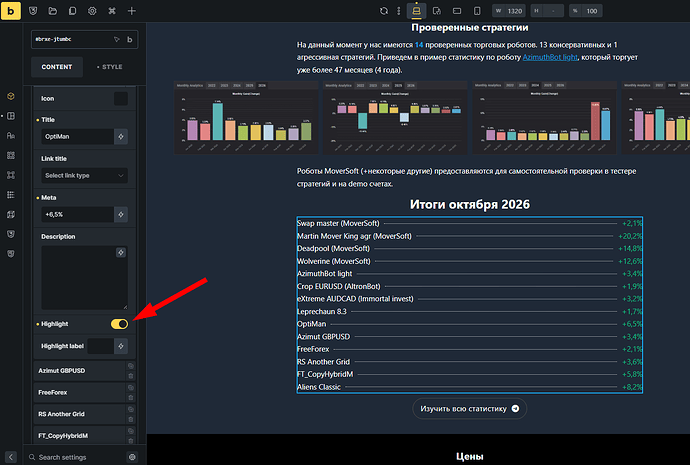Select the desktop base breakpoint icon
Screen dimensions: 690x465
(x=416, y=11)
